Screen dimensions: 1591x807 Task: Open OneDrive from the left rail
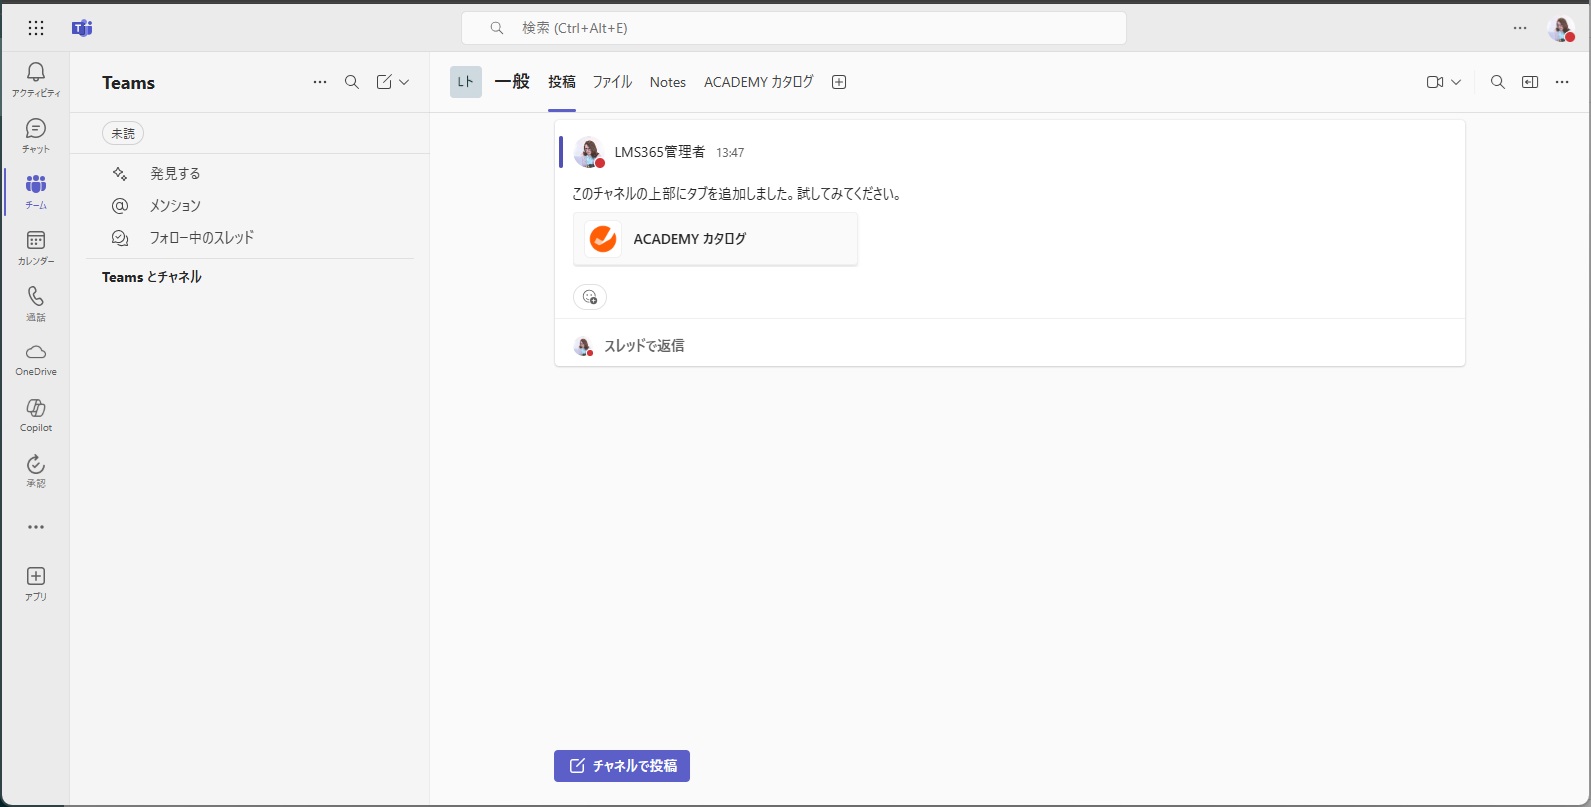36,360
